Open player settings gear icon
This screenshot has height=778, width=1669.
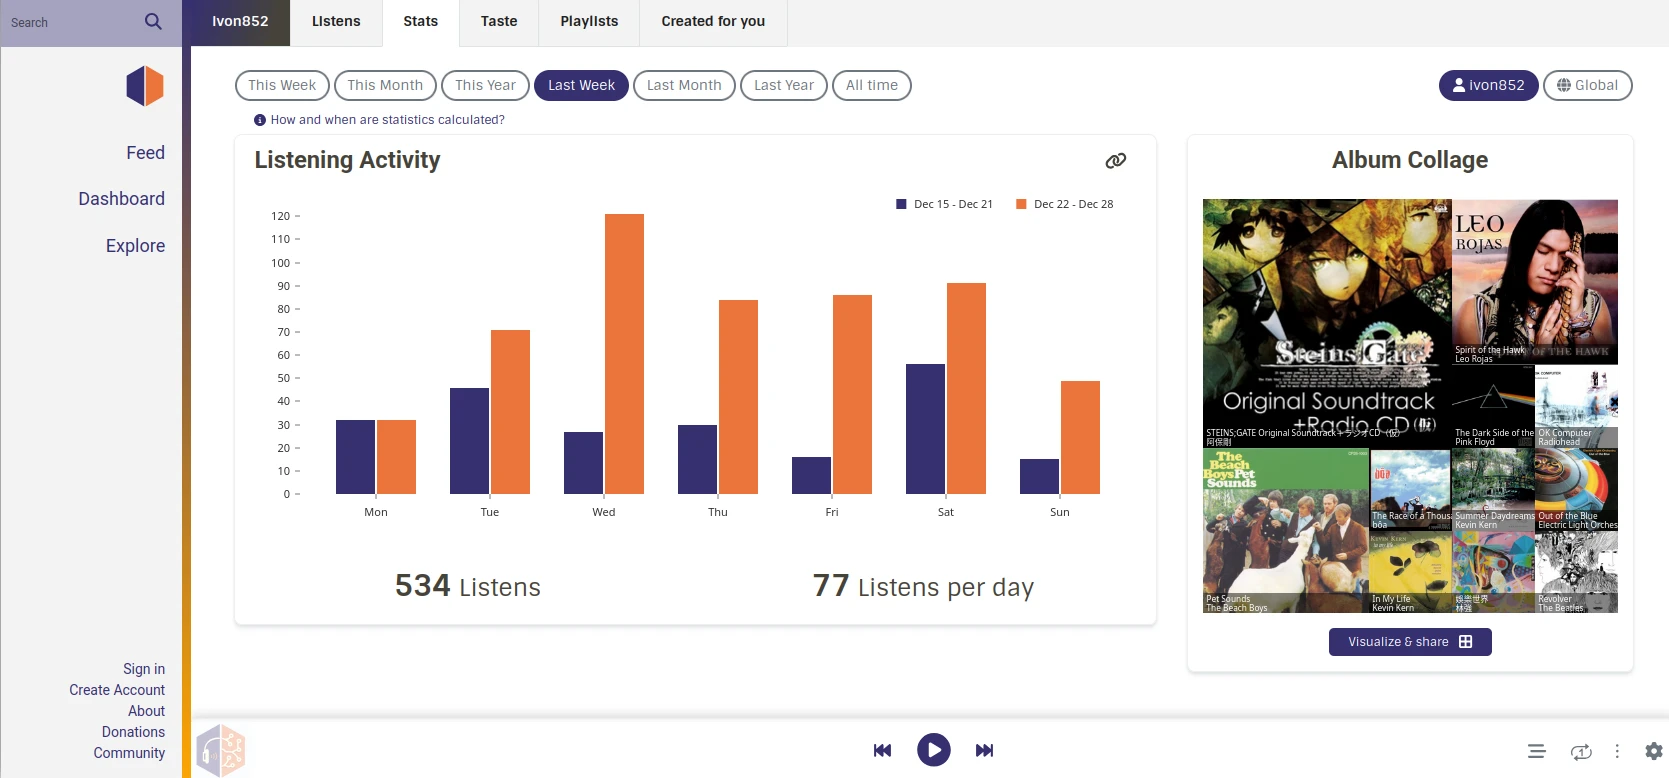[x=1653, y=751]
